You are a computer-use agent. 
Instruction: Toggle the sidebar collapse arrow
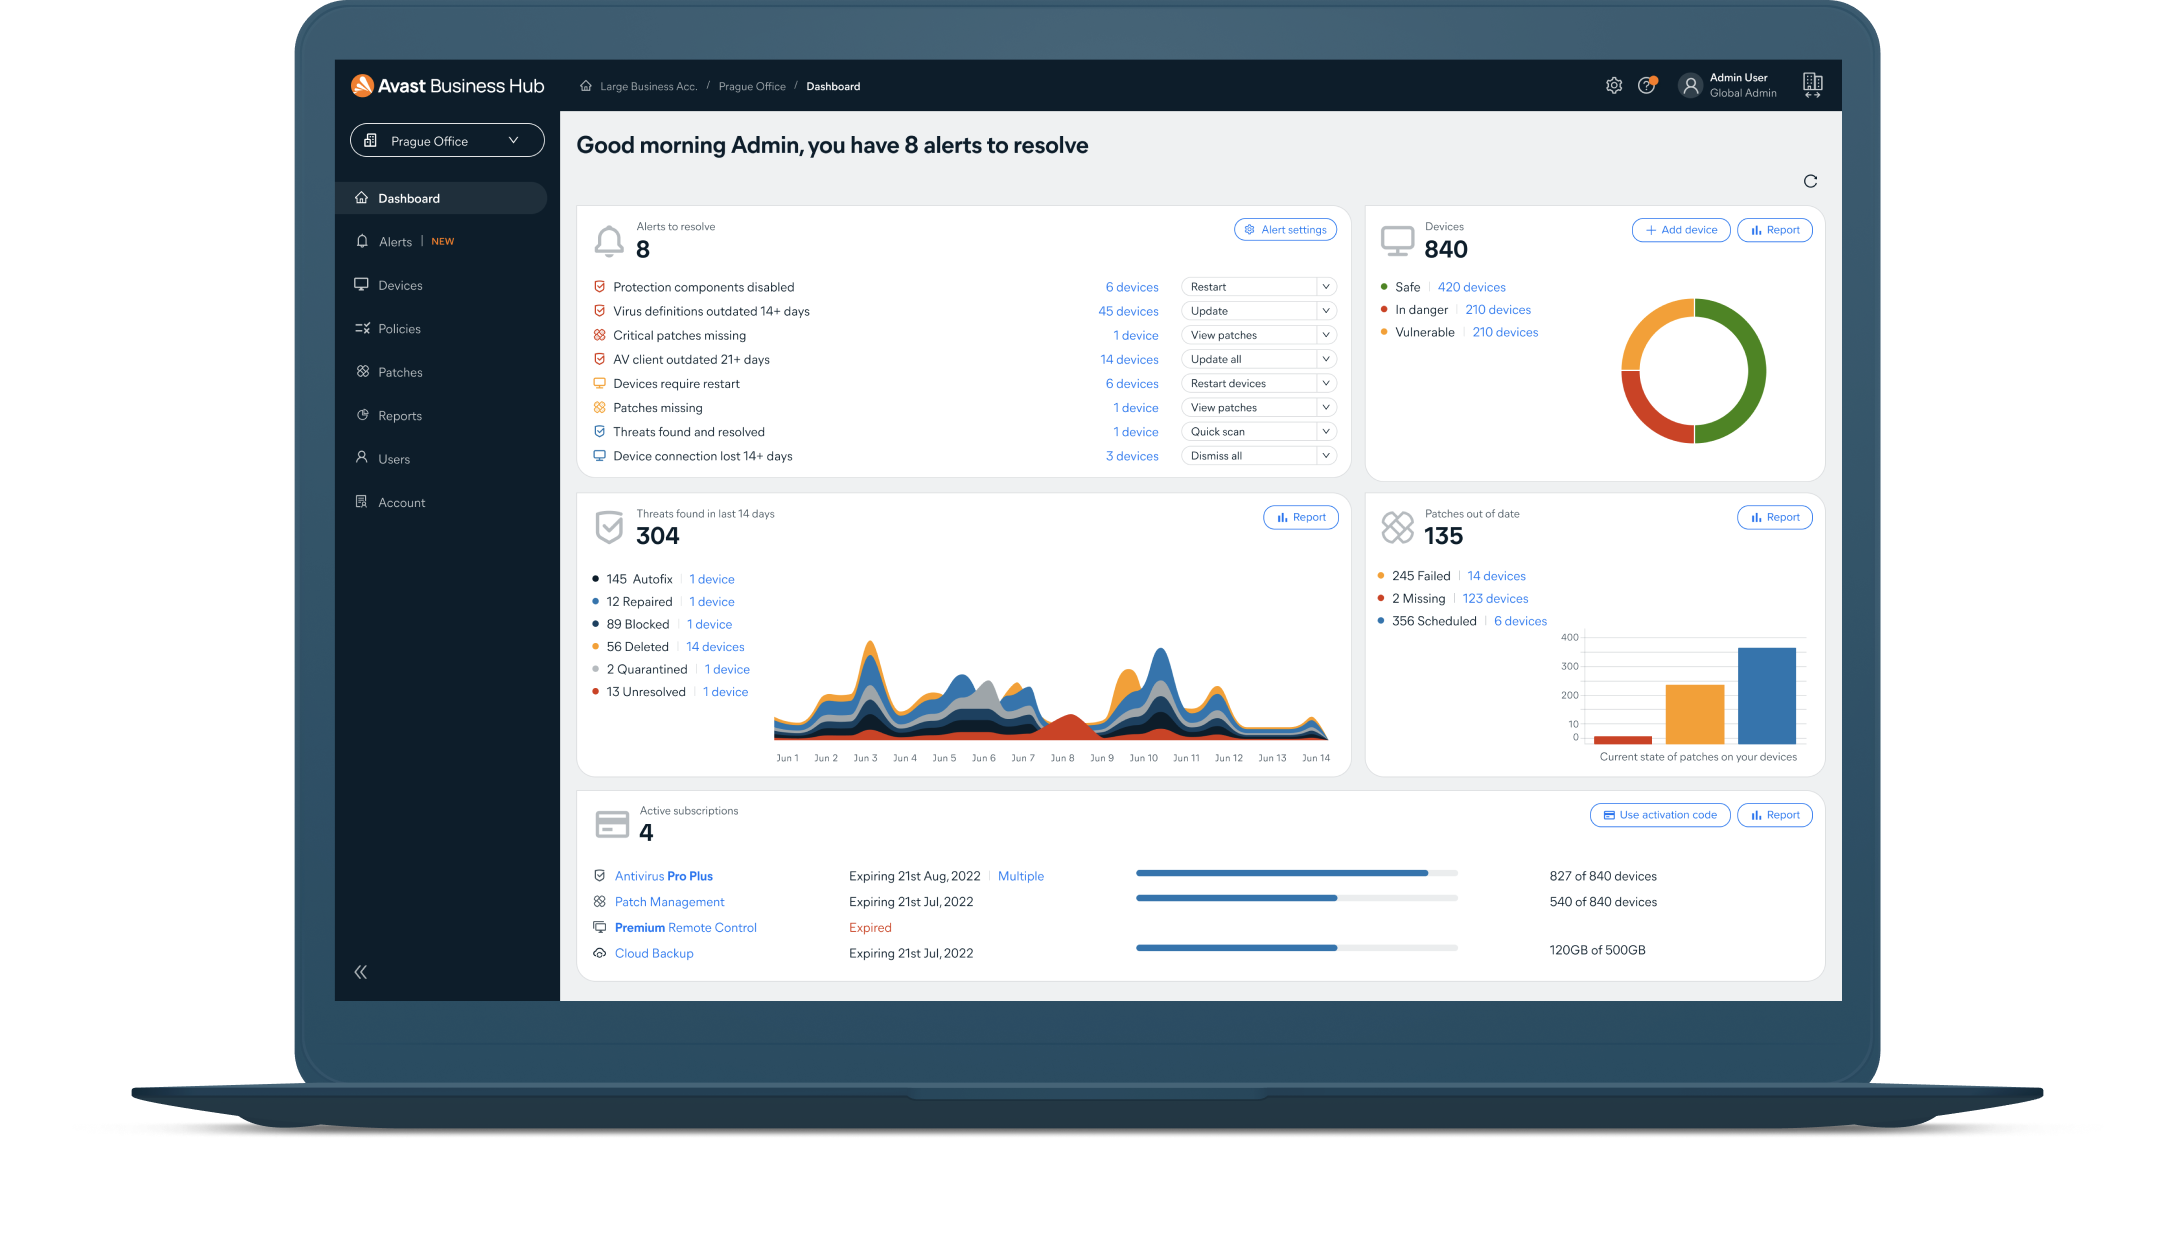click(x=362, y=971)
